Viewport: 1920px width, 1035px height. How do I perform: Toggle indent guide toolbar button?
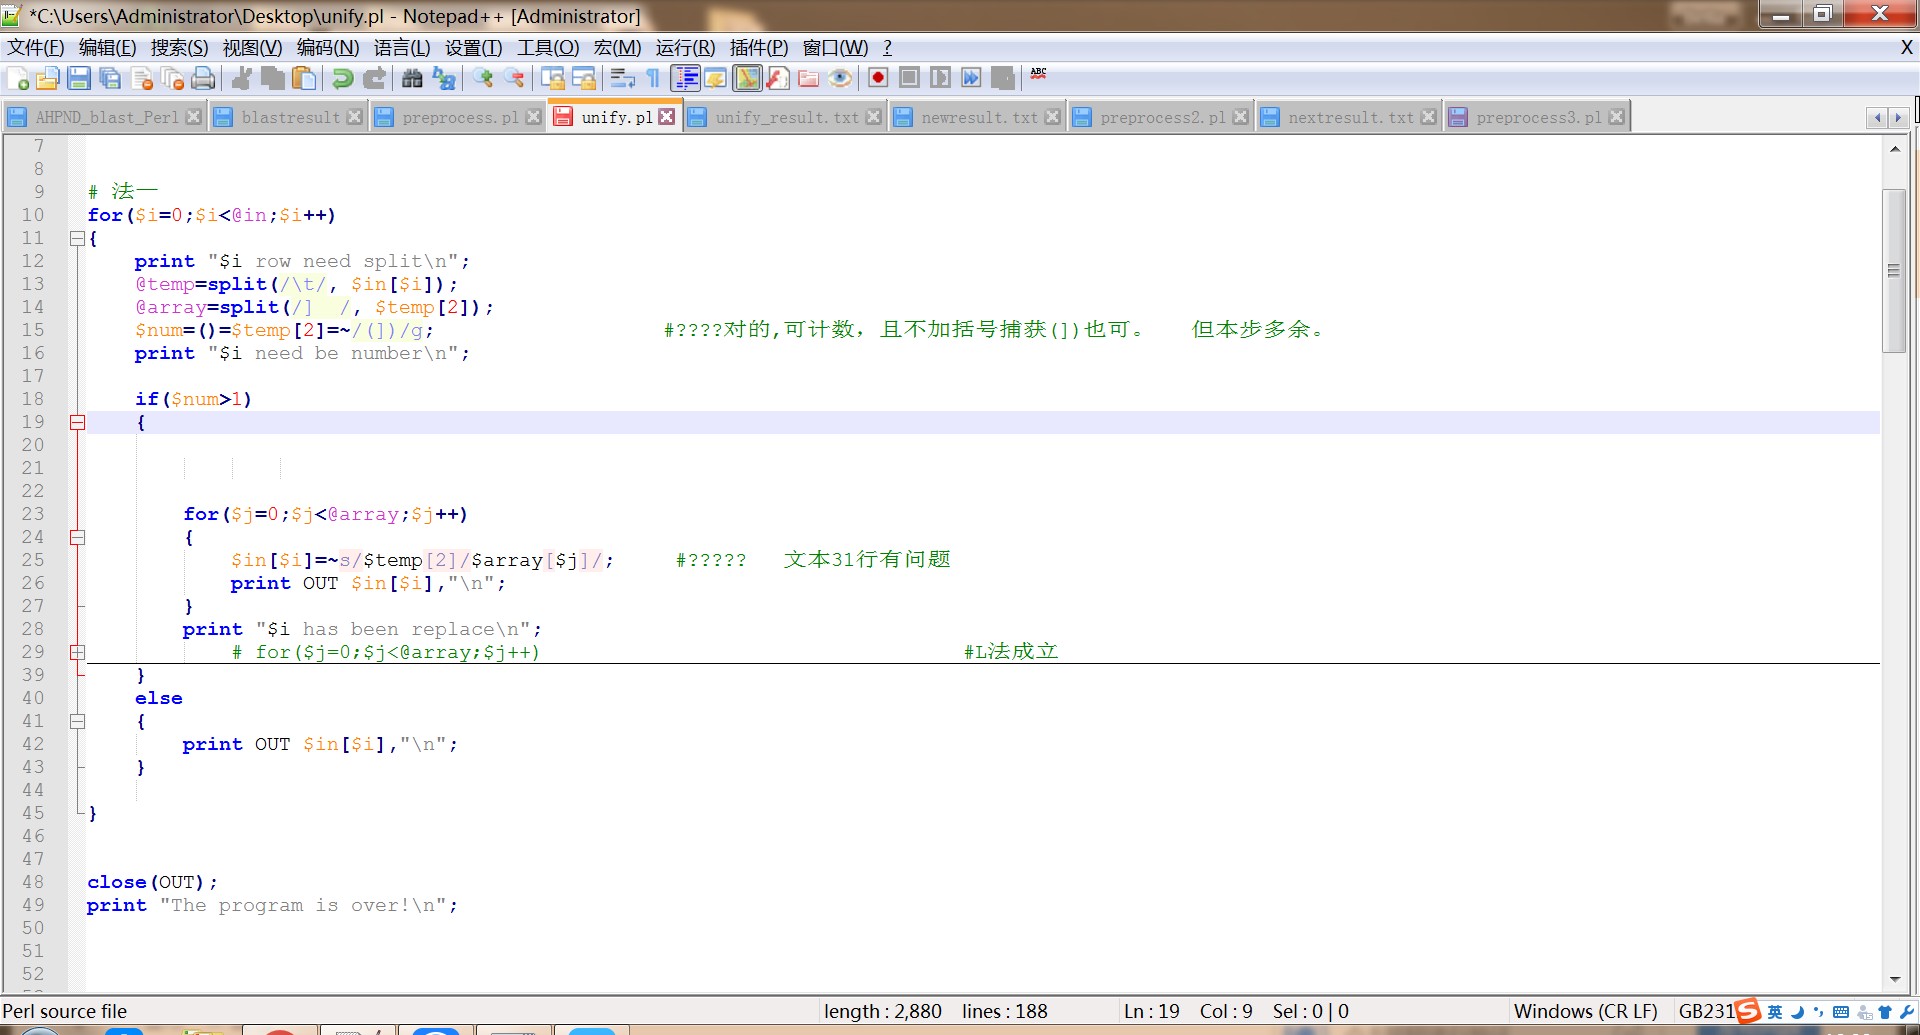click(x=685, y=78)
